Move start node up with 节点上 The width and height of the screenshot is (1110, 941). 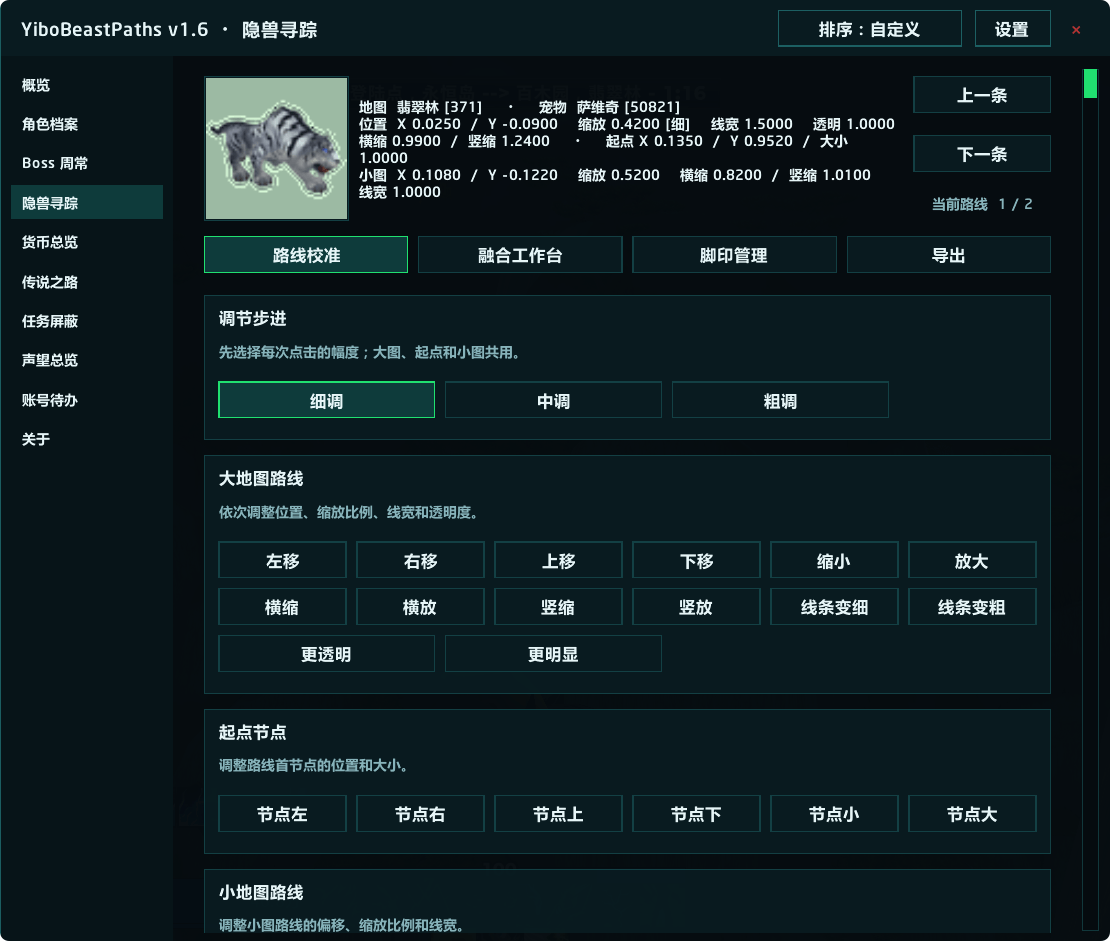pyautogui.click(x=559, y=814)
